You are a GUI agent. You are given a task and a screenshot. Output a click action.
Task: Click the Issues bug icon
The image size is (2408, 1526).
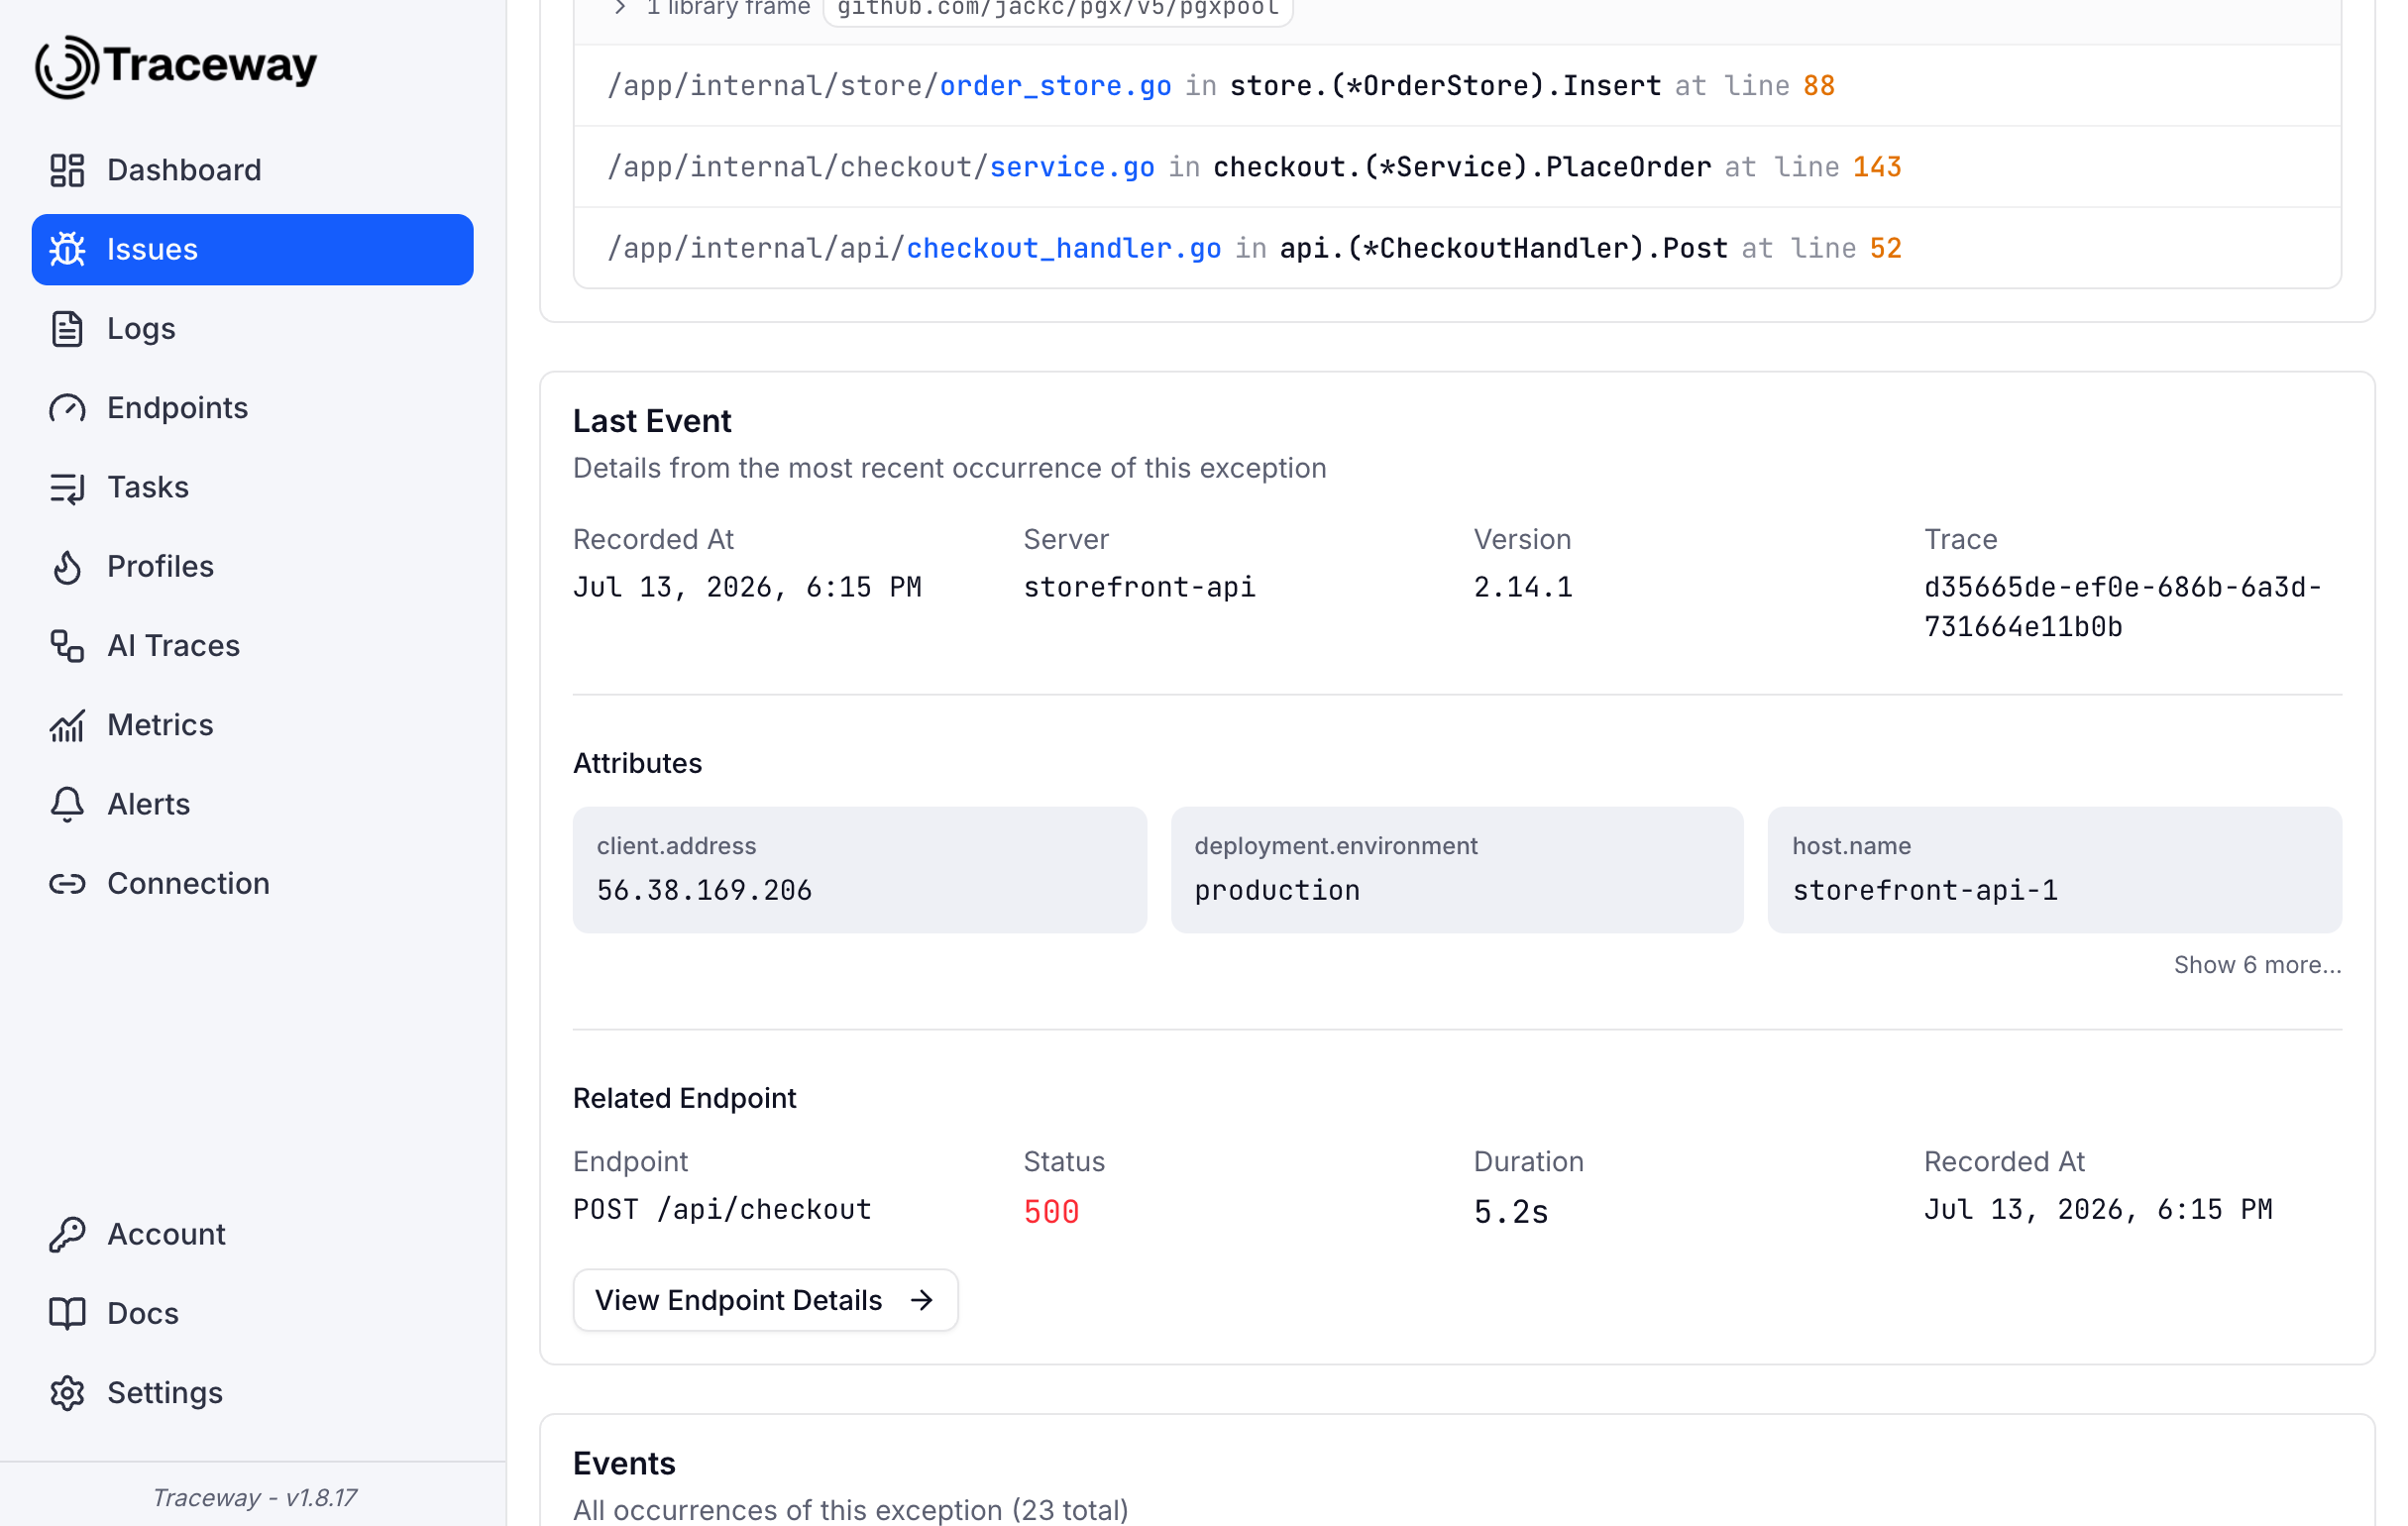[x=67, y=249]
